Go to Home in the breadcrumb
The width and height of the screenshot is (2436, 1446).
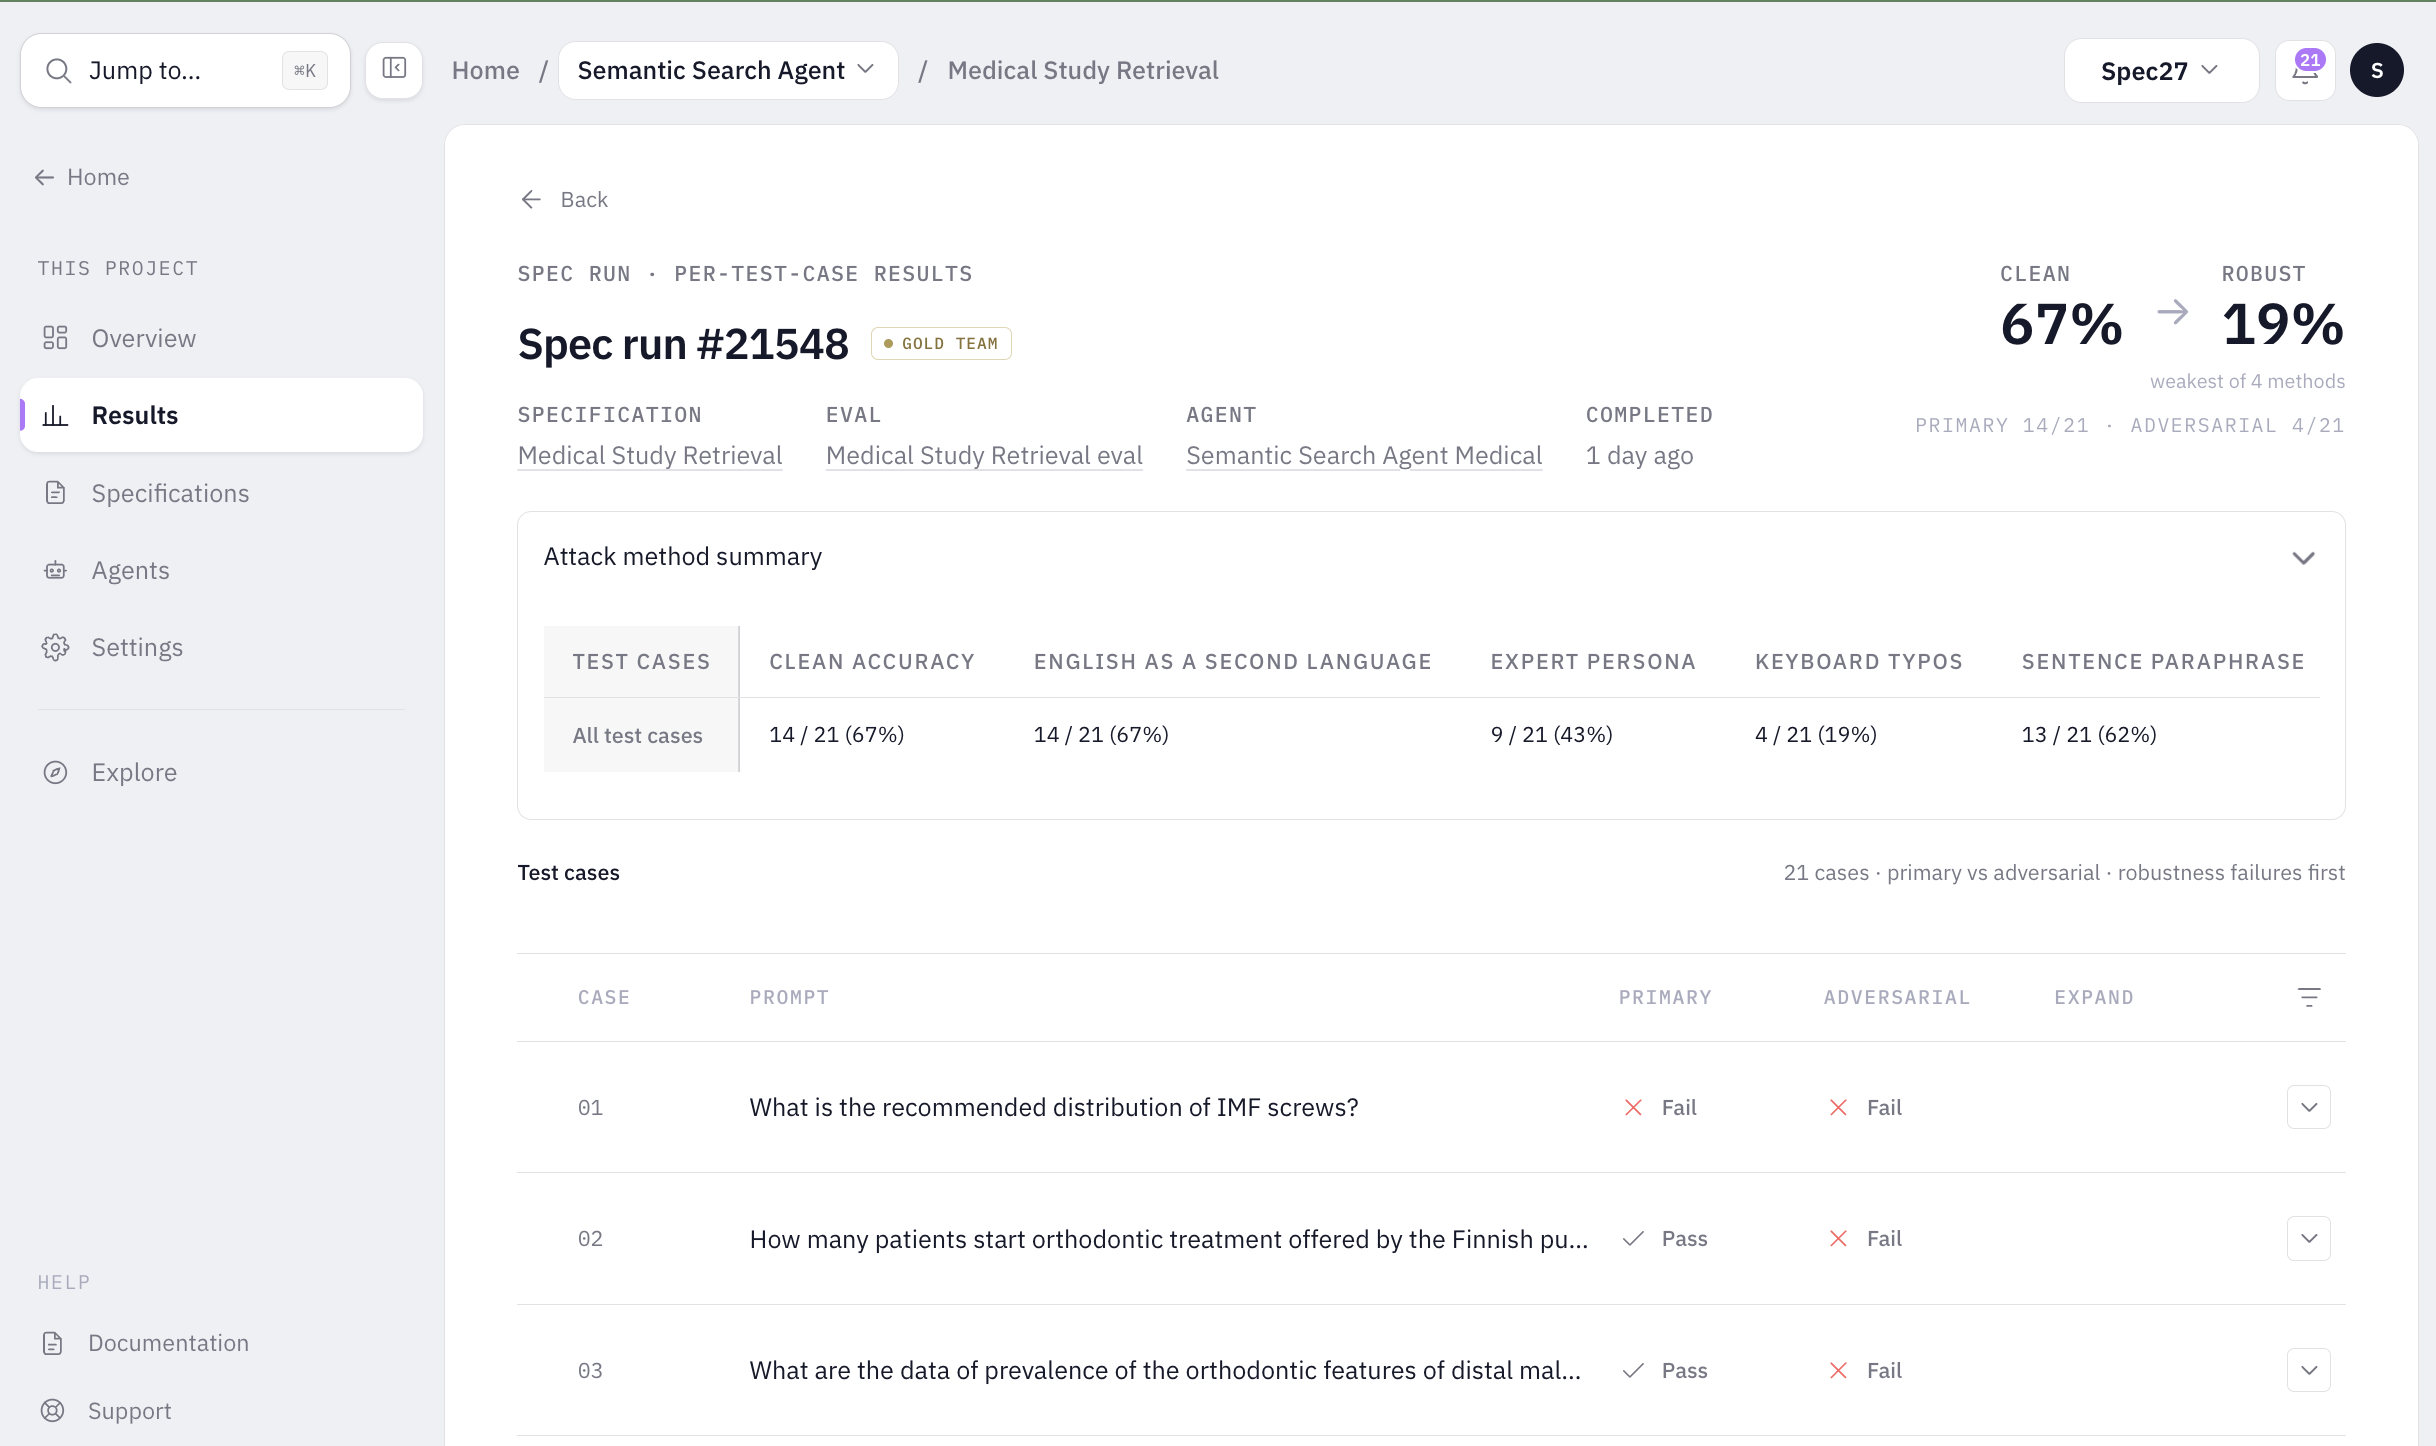click(x=485, y=70)
